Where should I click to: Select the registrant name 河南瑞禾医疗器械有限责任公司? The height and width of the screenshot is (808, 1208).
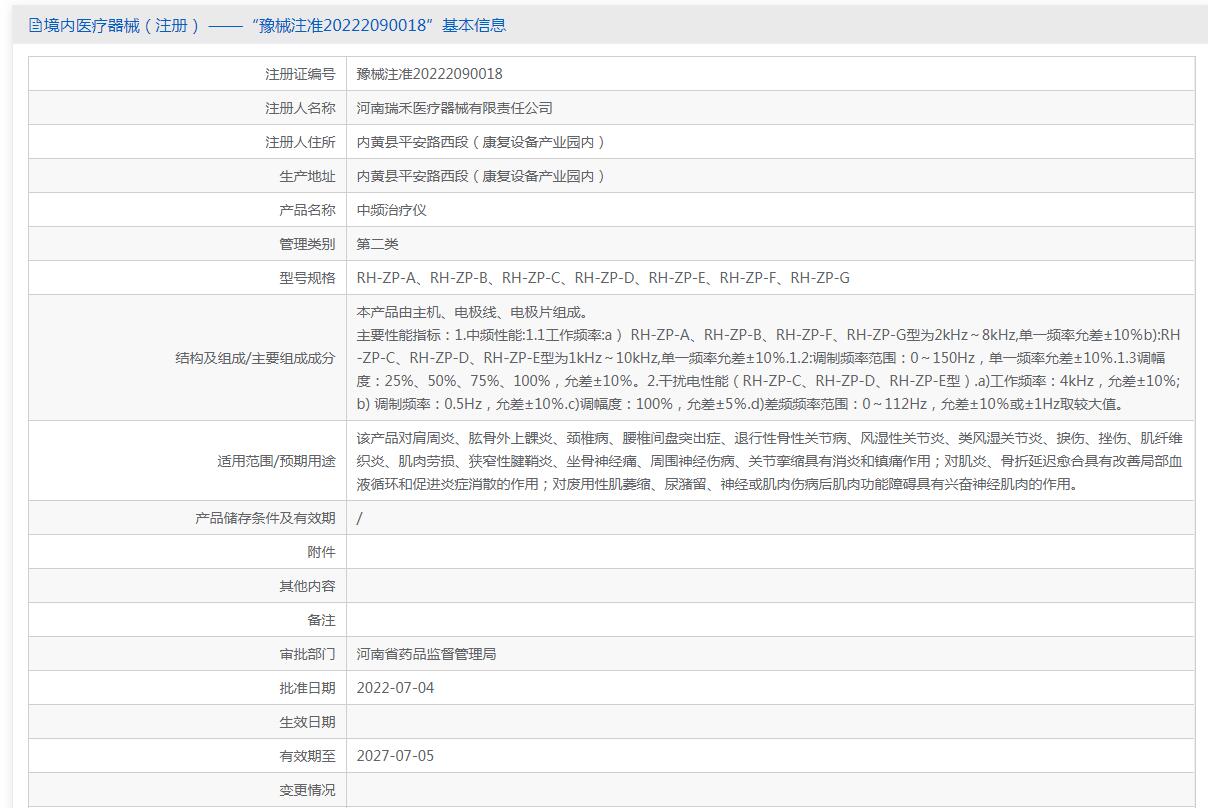pos(454,108)
